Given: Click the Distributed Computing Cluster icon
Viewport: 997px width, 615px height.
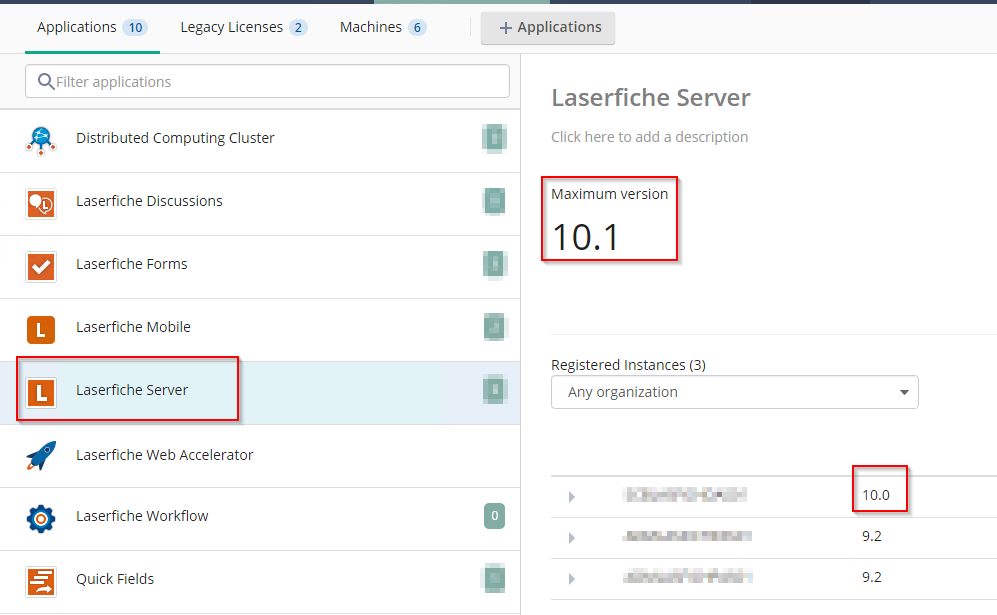Looking at the screenshot, I should [41, 141].
